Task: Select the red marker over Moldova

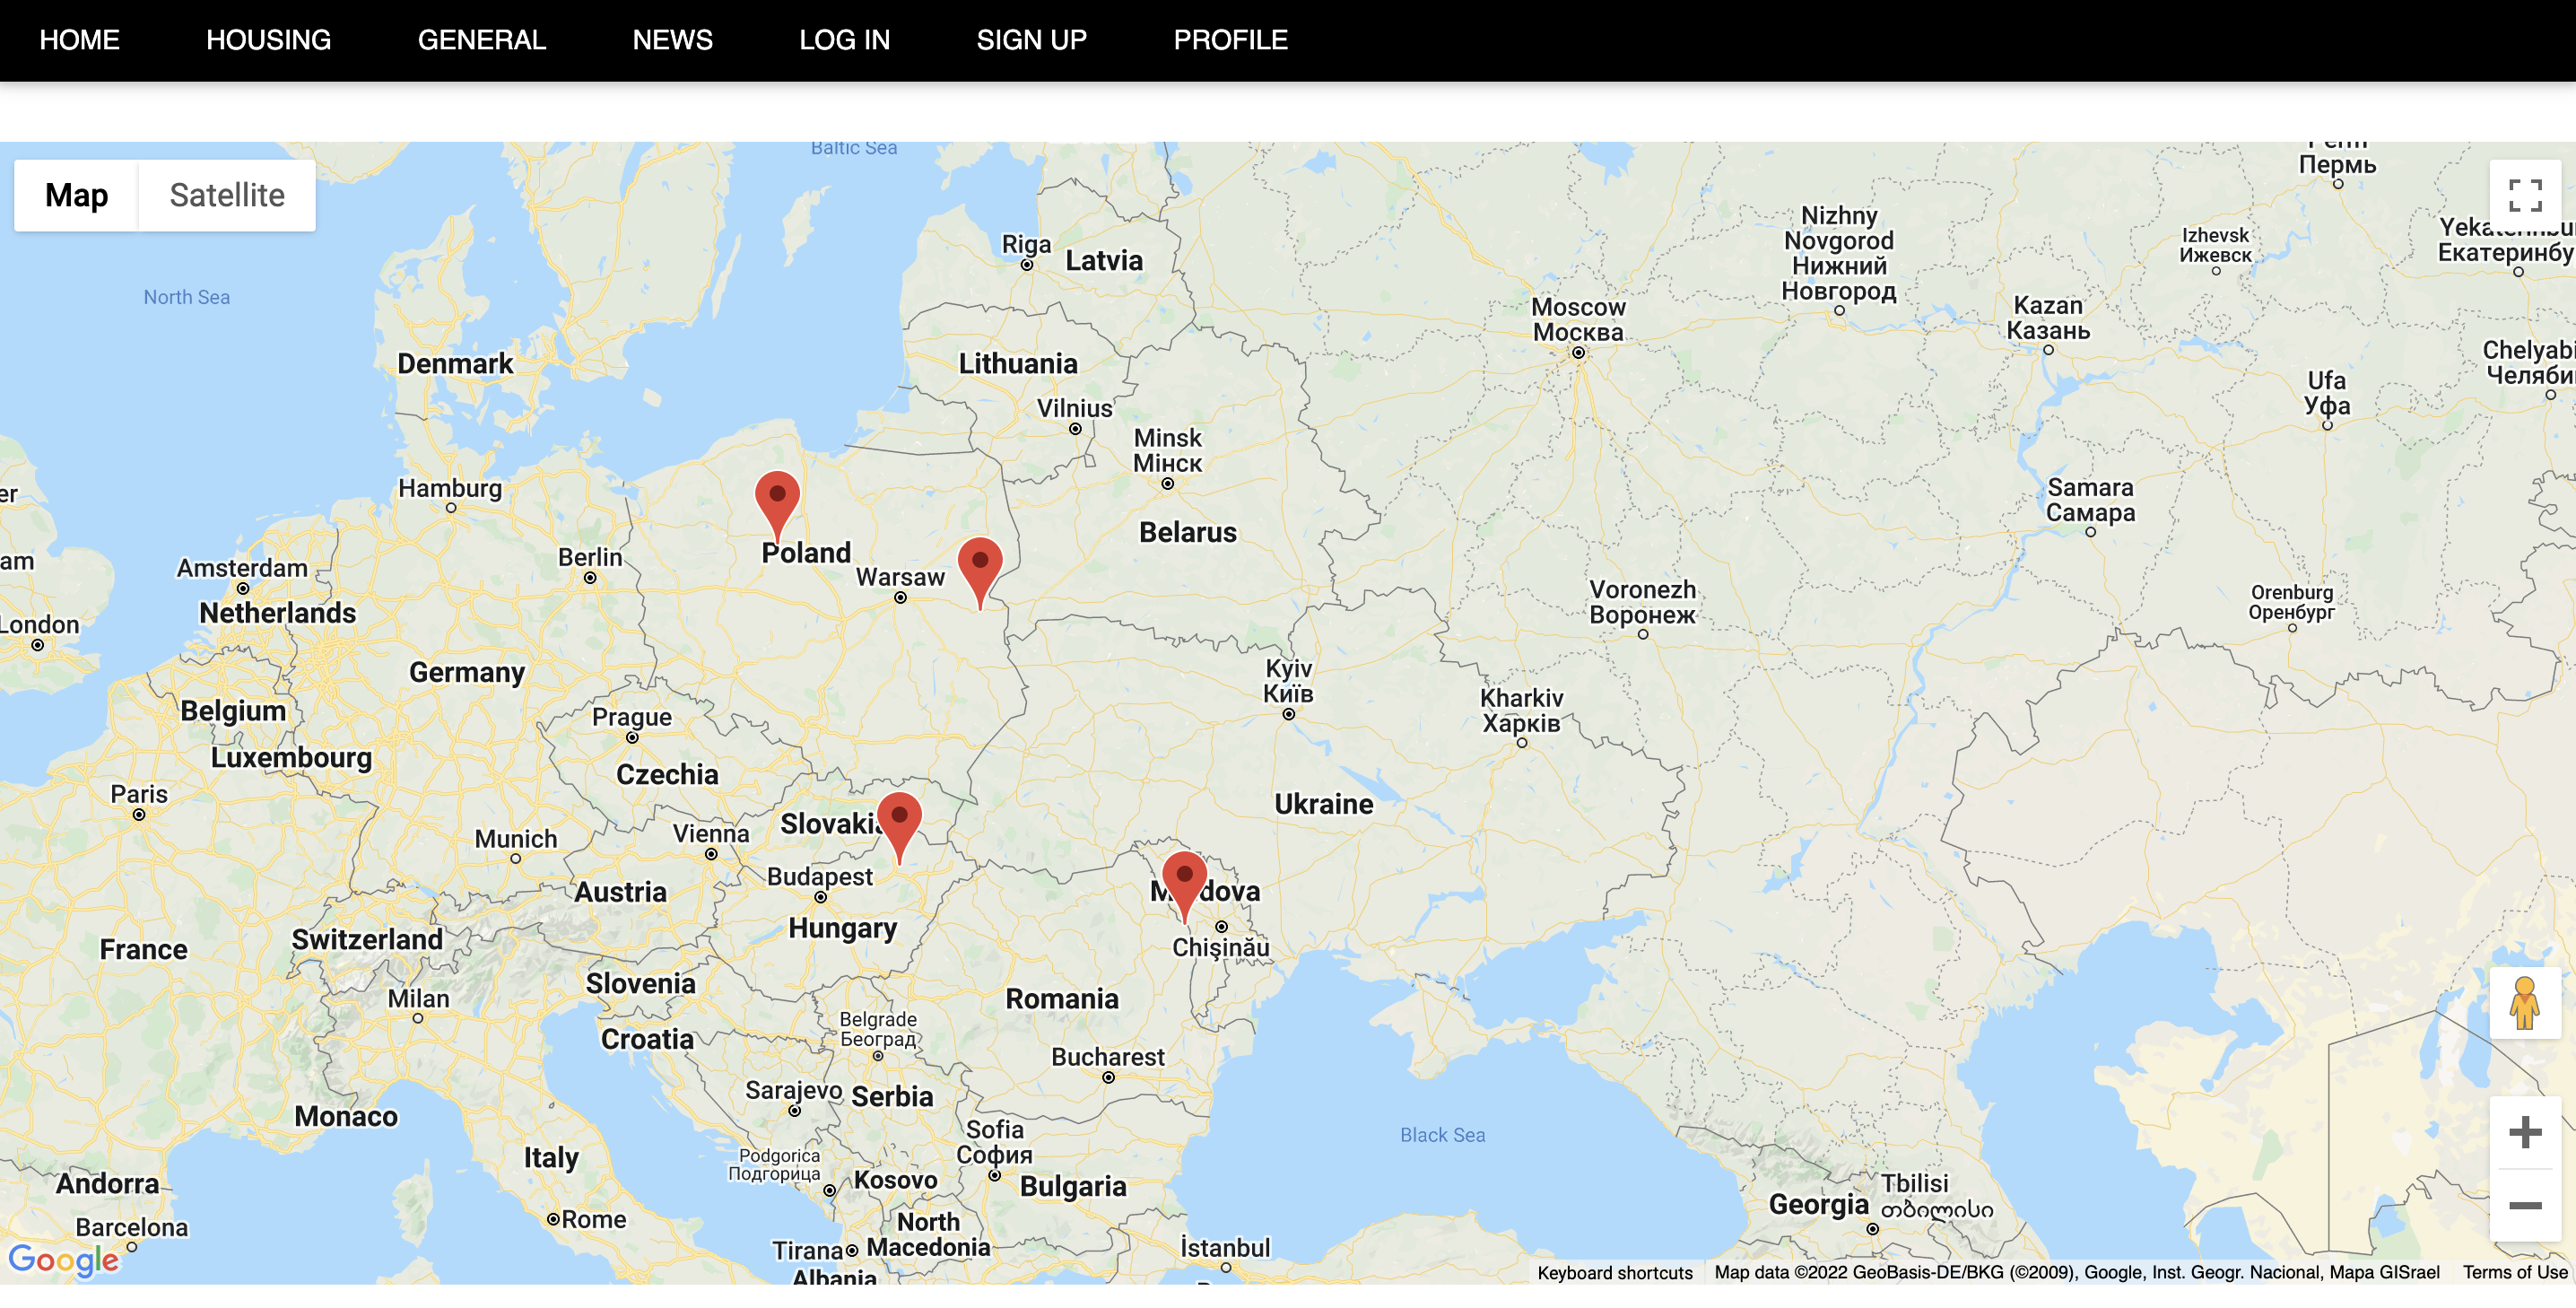Action: click(x=1184, y=880)
